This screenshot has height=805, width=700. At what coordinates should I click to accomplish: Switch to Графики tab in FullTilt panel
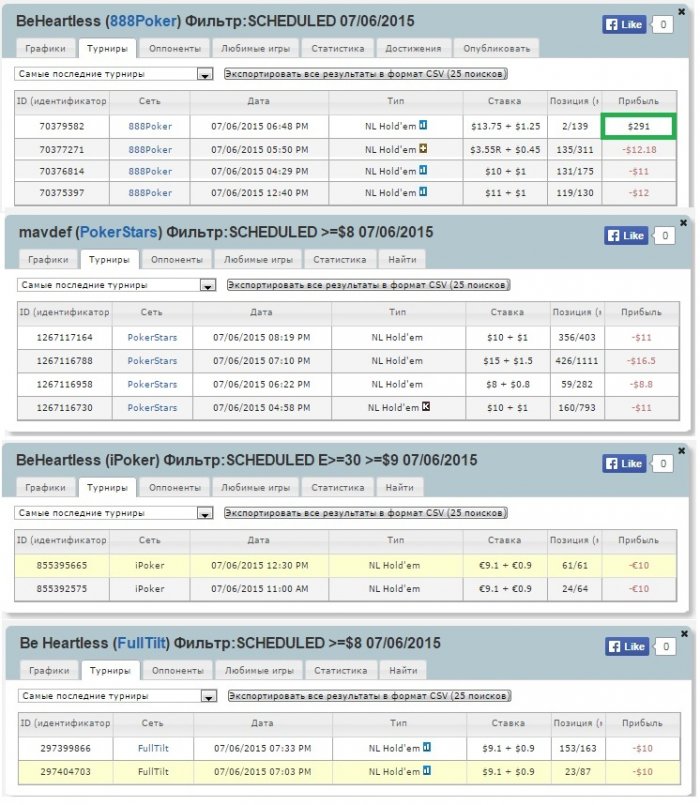pos(49,670)
